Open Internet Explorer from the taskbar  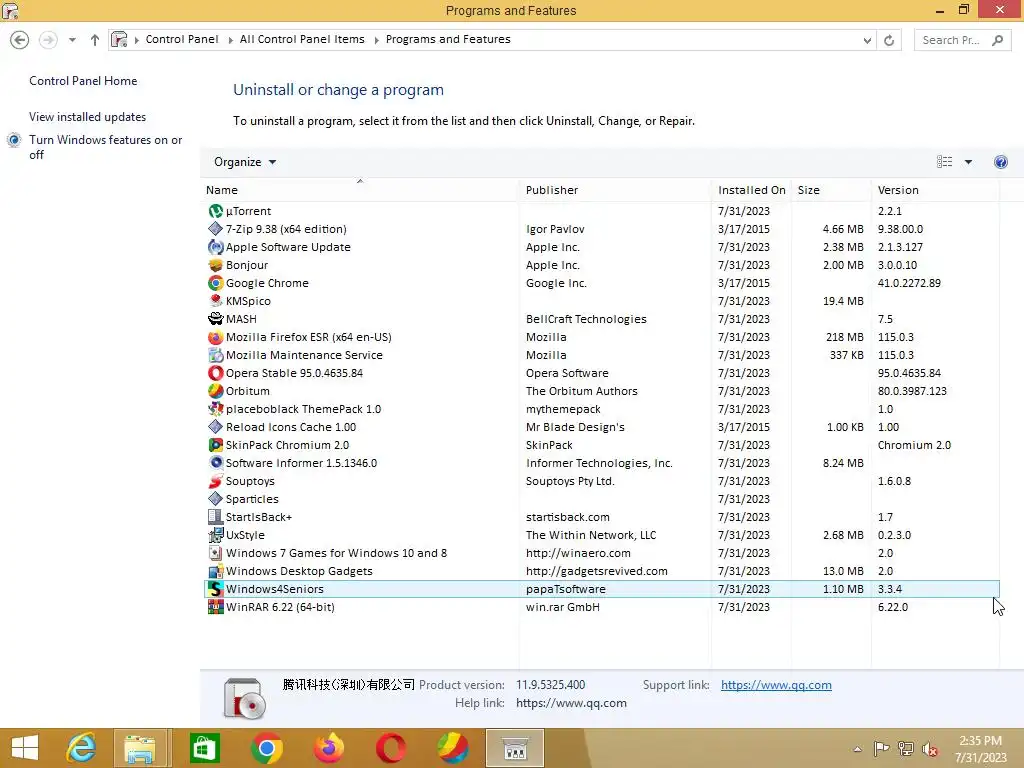(x=81, y=748)
